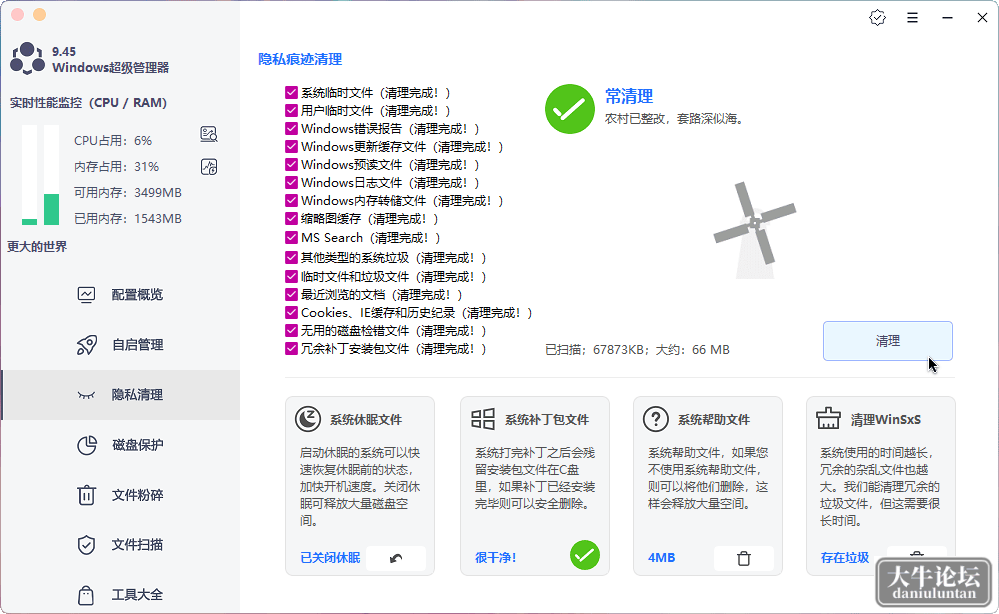Click the 文件粉碎 trash can icon
The height and width of the screenshot is (614, 999).
[86, 495]
